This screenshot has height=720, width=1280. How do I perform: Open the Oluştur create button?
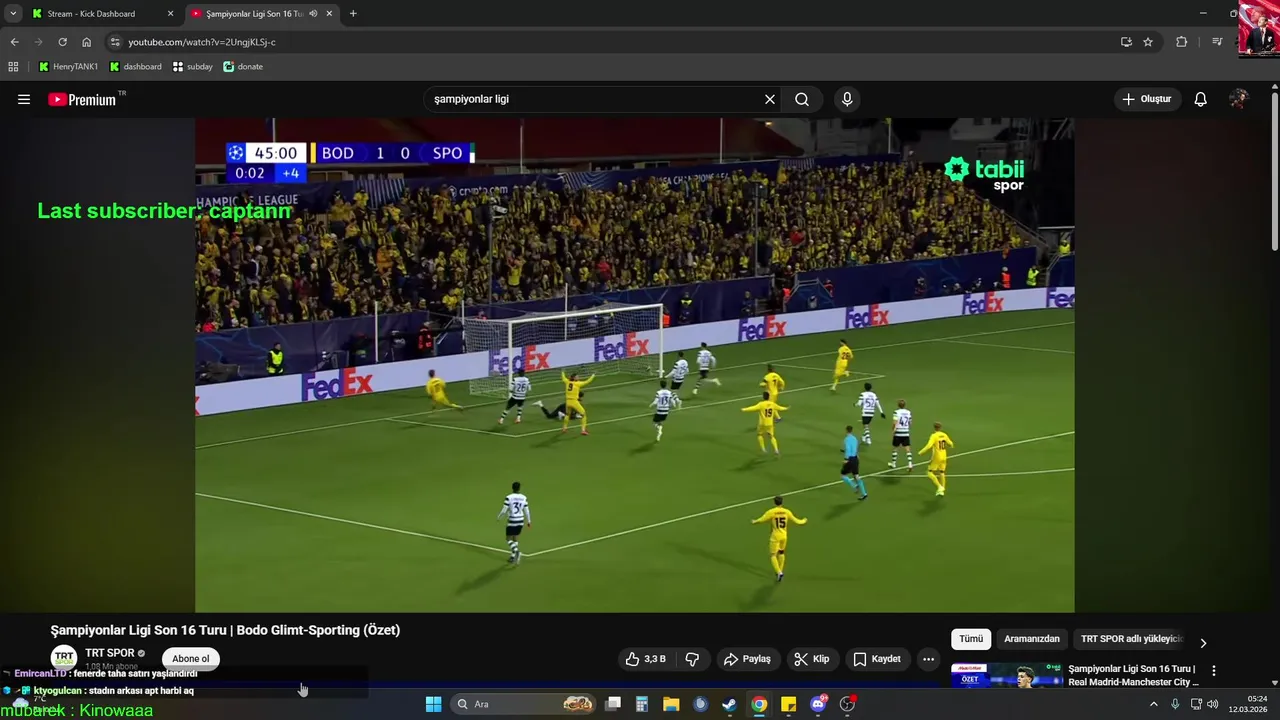pyautogui.click(x=1146, y=99)
